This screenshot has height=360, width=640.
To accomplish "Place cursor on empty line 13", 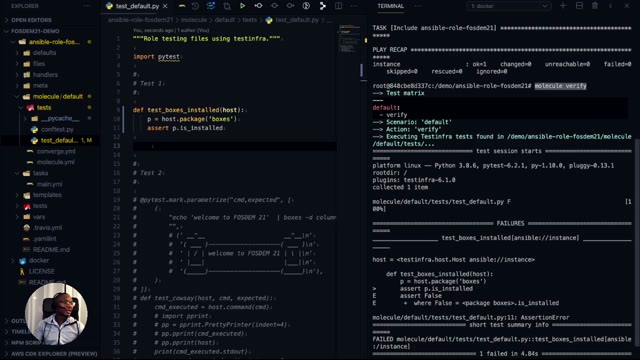I will tap(235, 146).
